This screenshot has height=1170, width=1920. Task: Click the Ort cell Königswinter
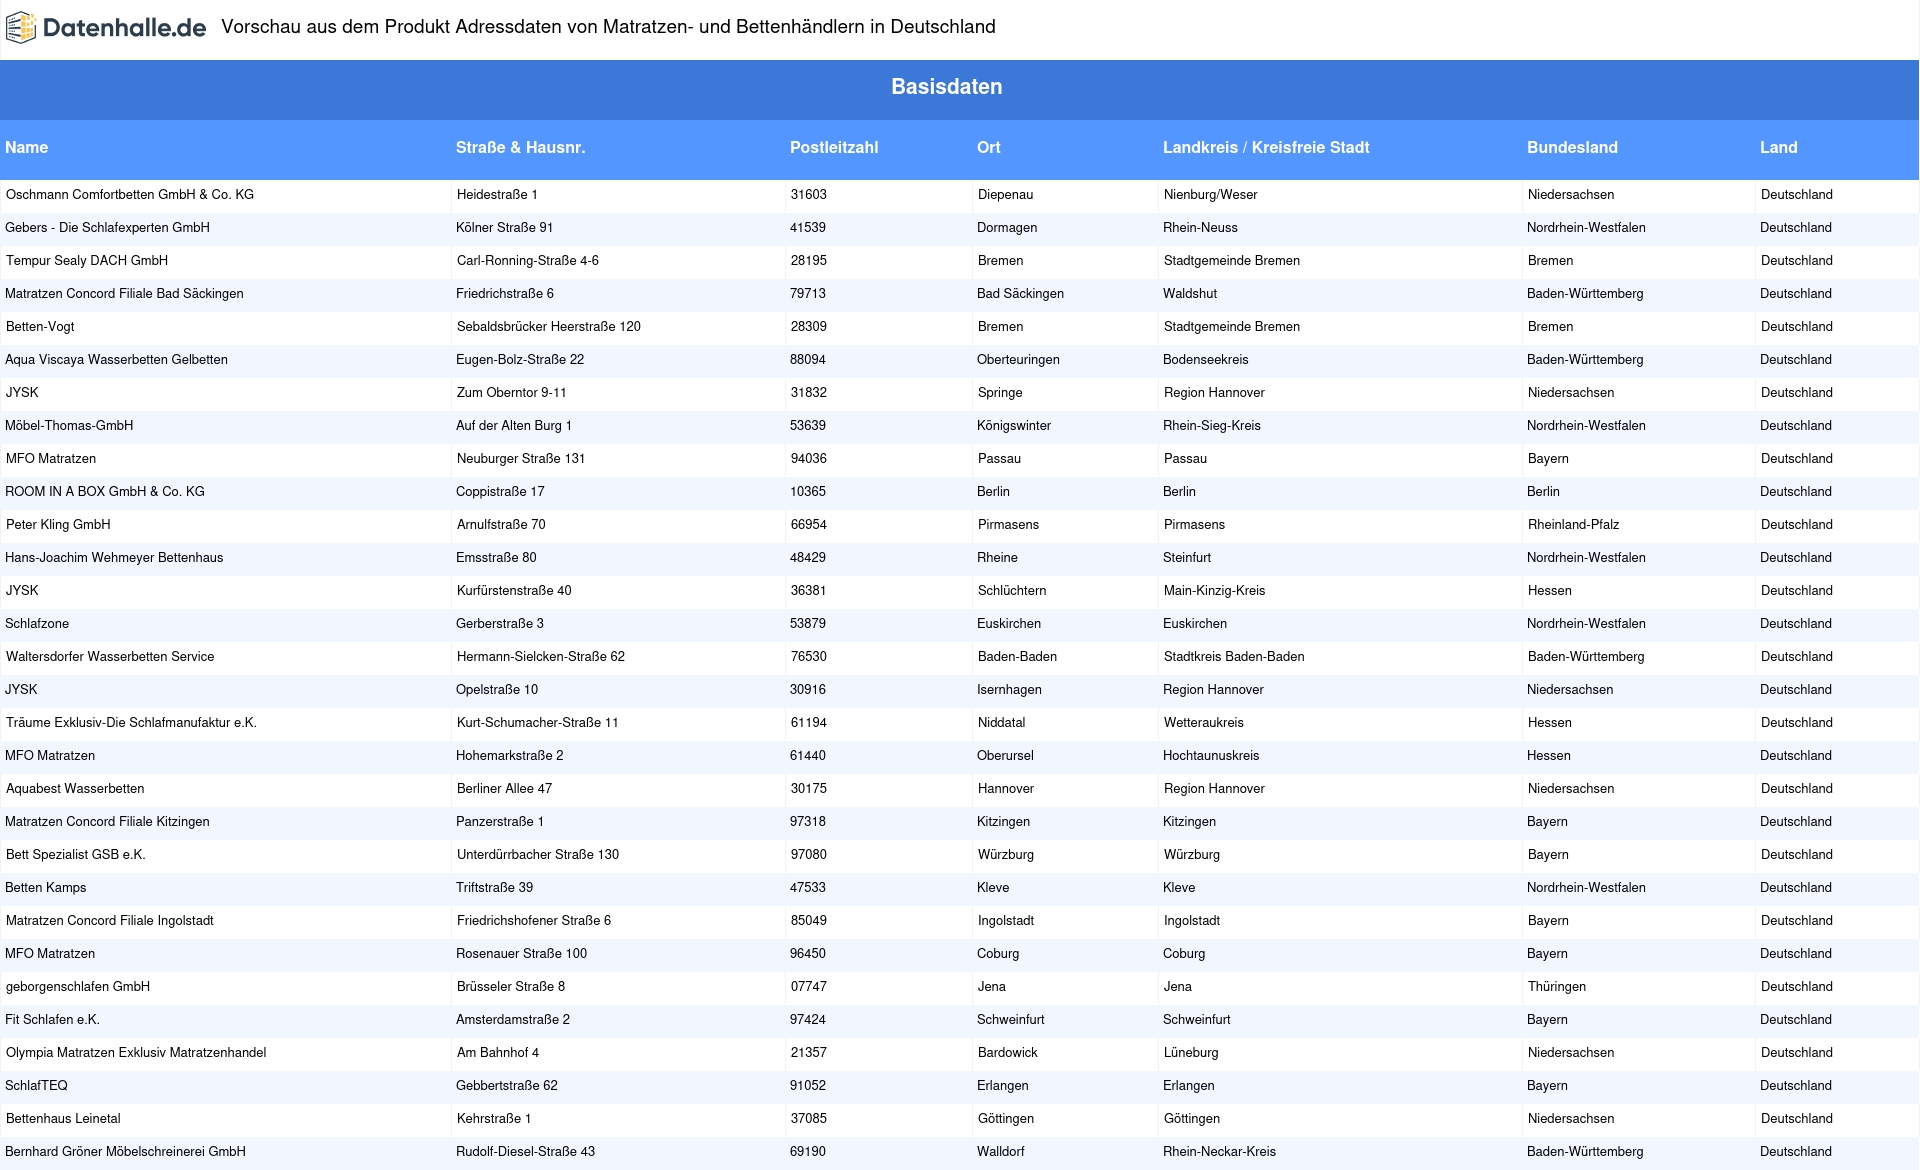point(1014,426)
